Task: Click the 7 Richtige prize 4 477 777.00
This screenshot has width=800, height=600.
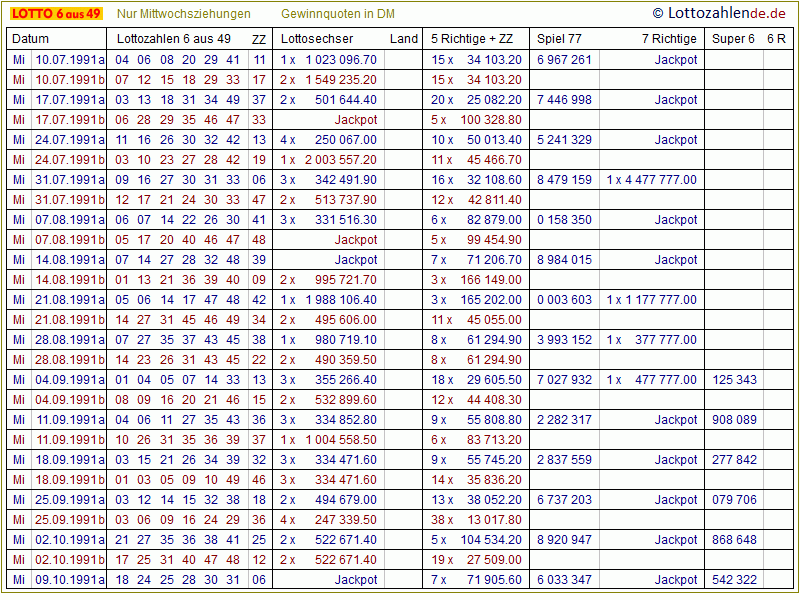Action: click(x=660, y=179)
